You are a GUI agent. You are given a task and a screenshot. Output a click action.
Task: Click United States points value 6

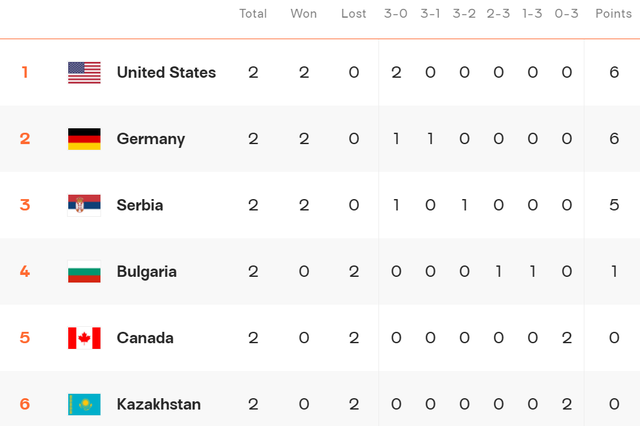[614, 73]
